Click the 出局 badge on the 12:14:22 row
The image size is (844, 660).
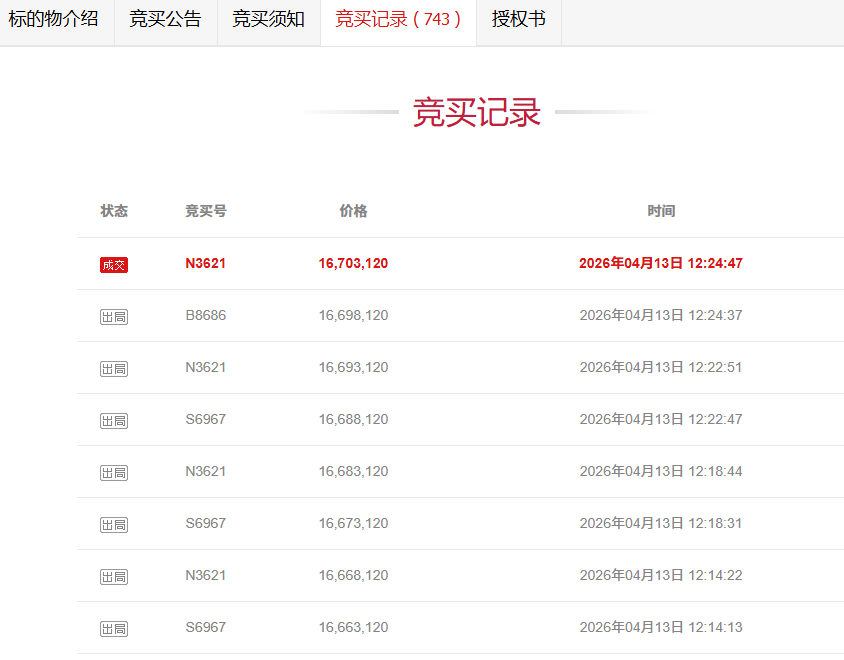pos(113,575)
